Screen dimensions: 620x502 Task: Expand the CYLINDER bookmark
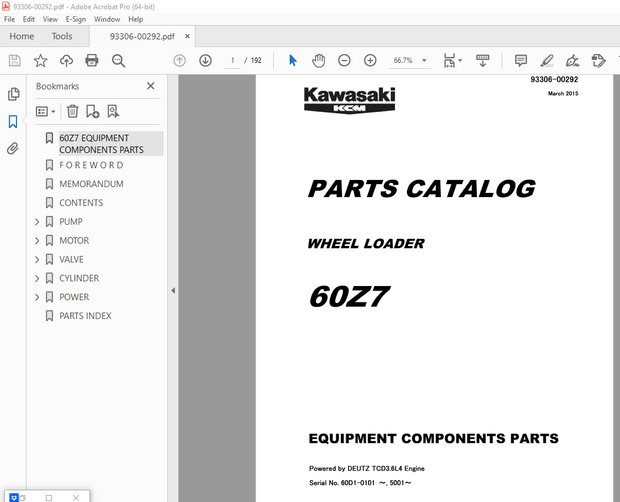point(37,278)
